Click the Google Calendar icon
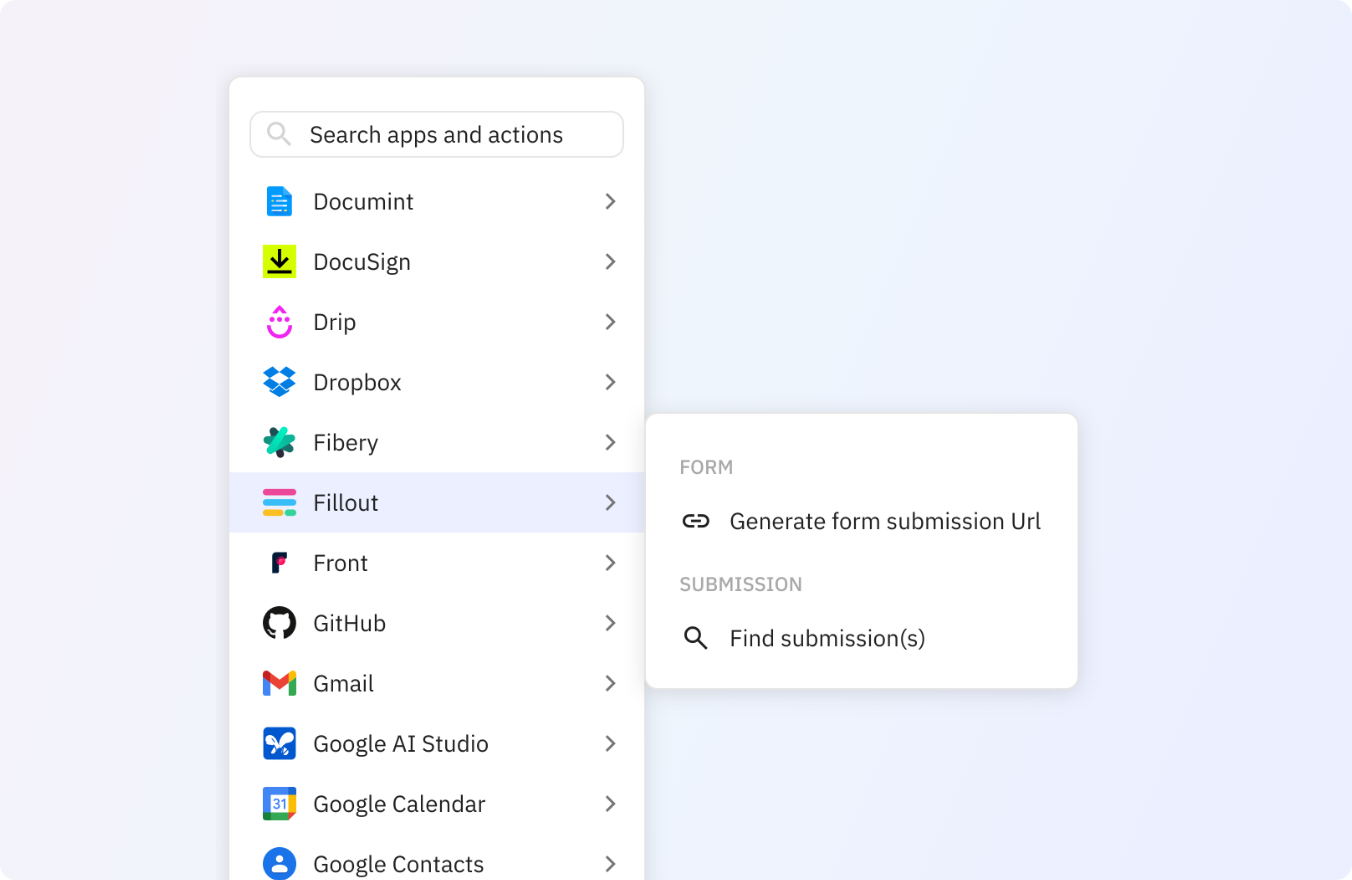 (x=279, y=803)
